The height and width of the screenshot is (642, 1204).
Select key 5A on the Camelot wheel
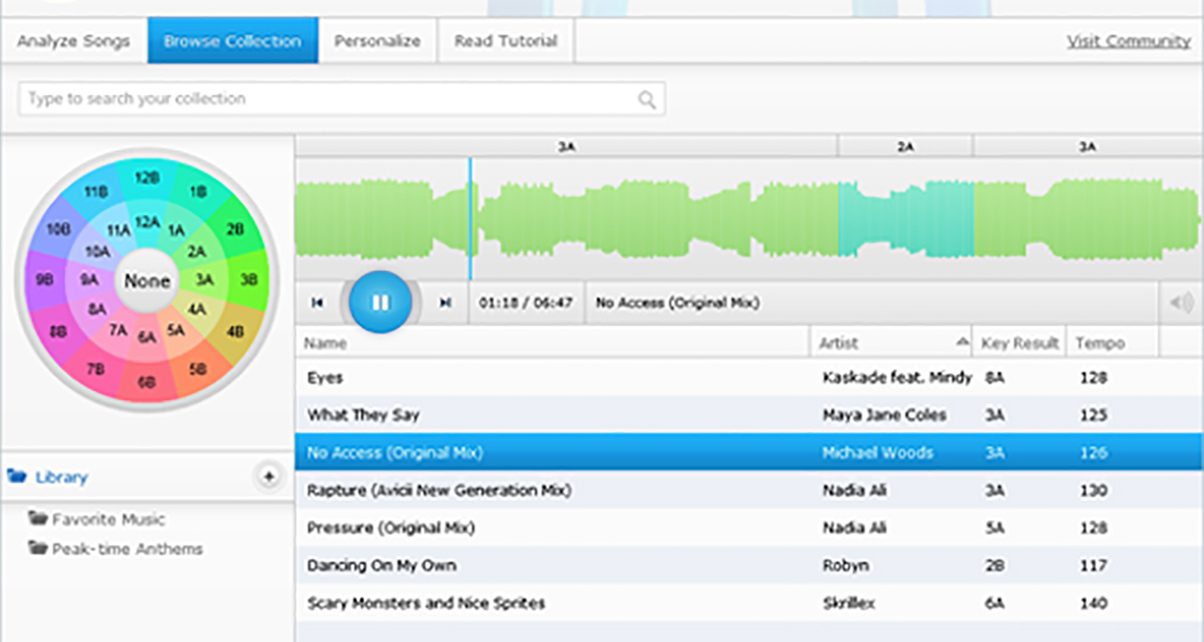pyautogui.click(x=176, y=329)
